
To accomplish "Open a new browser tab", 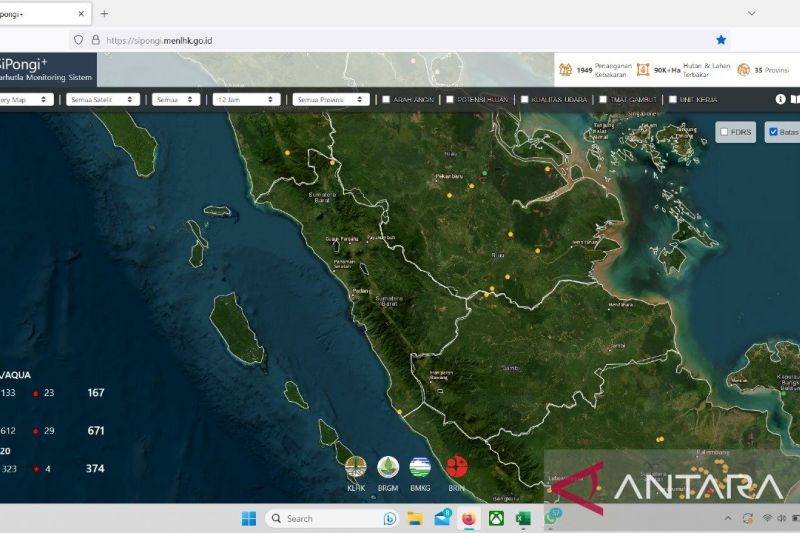I will tap(104, 14).
